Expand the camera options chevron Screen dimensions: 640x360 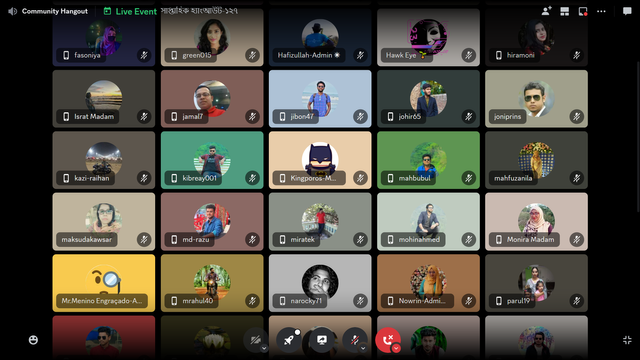pos(264,348)
